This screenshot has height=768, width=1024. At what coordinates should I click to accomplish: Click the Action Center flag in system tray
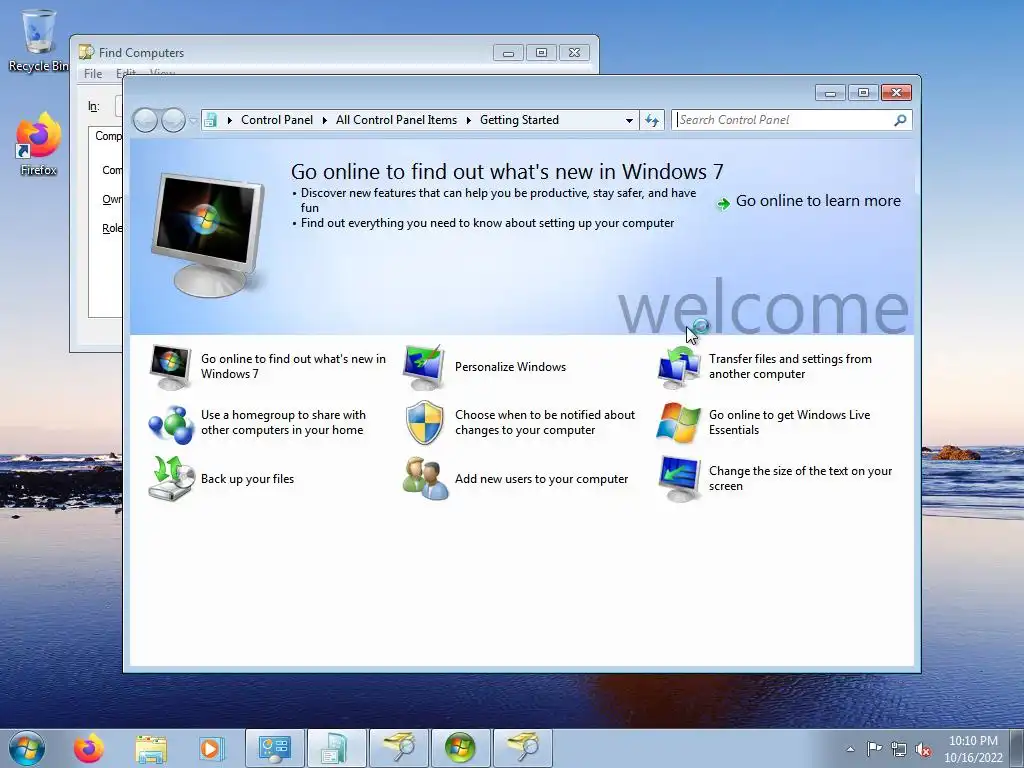point(874,749)
